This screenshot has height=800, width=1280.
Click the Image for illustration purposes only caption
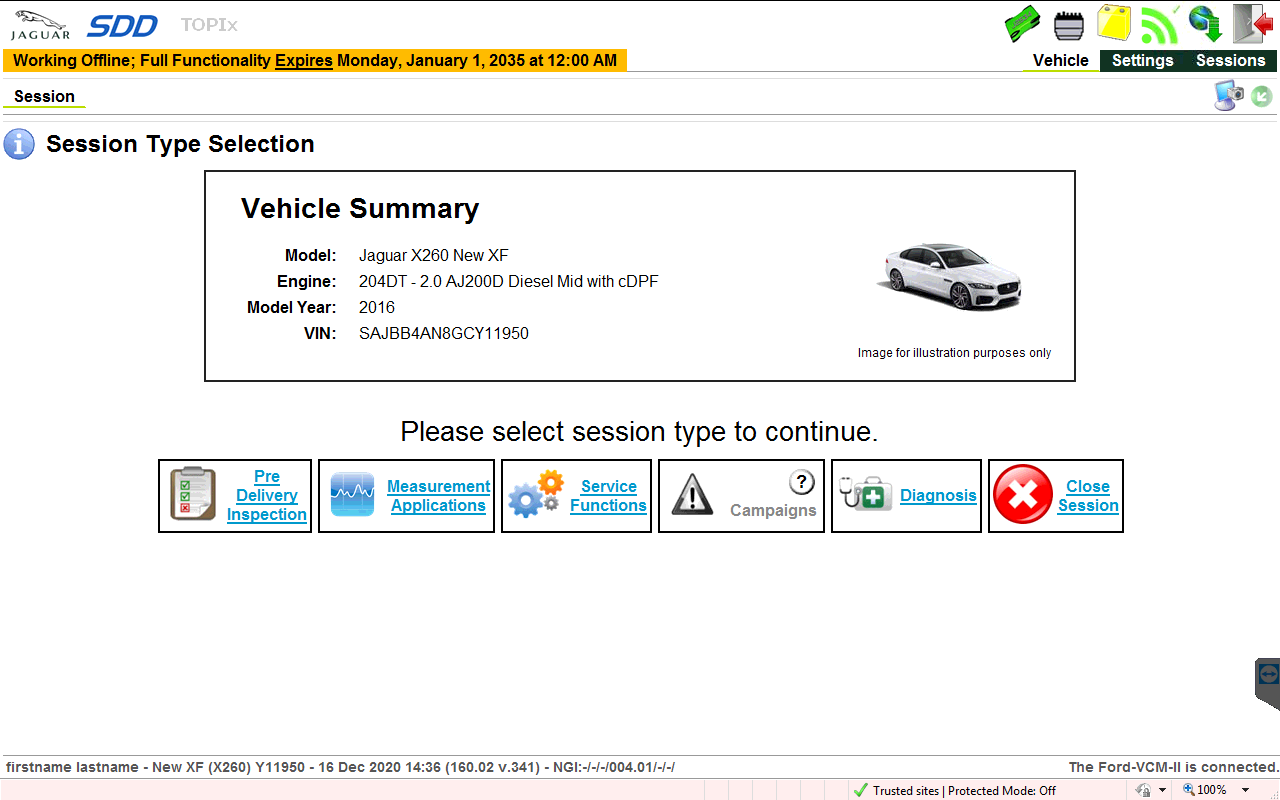[x=954, y=353]
